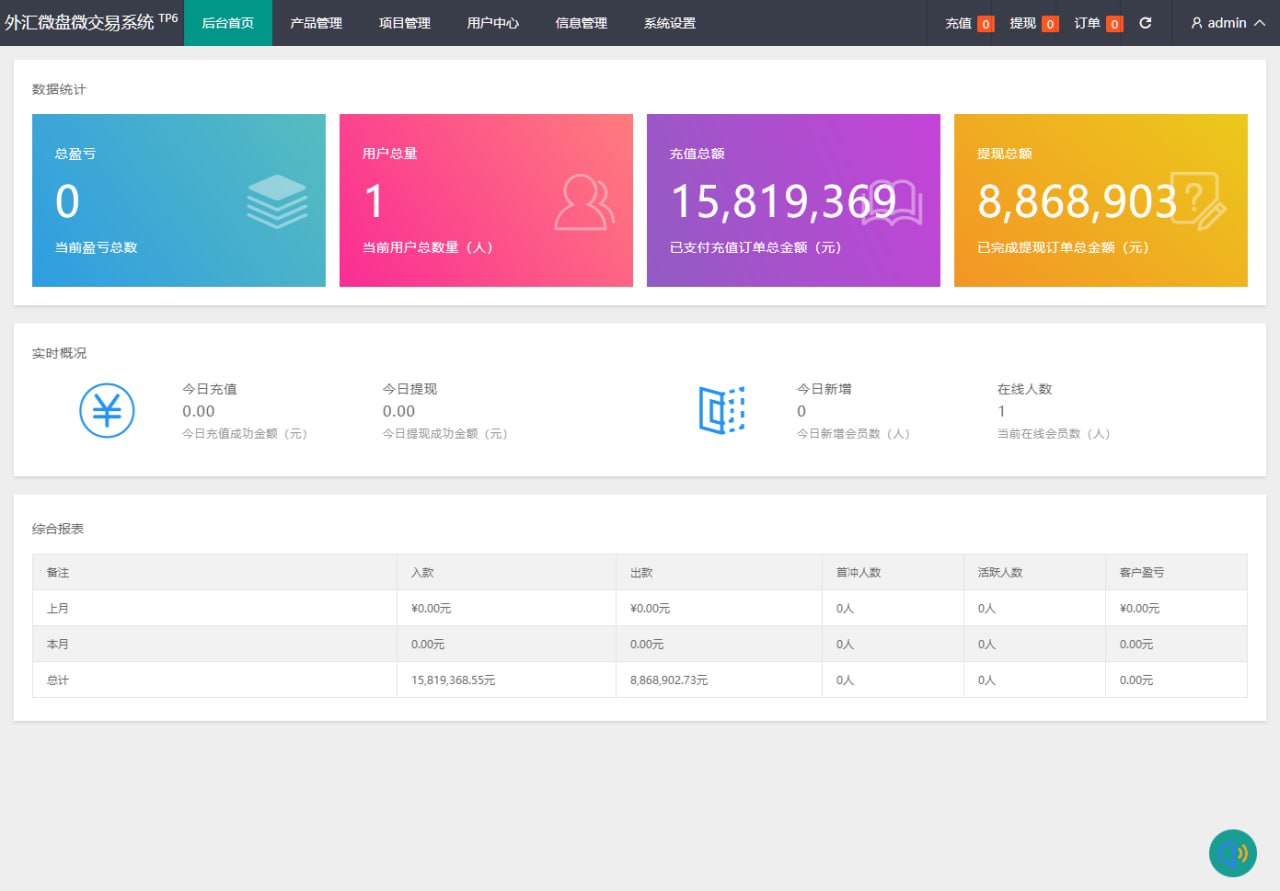This screenshot has width=1280, height=891.
Task: Open the 项目管理 menu
Action: (405, 23)
